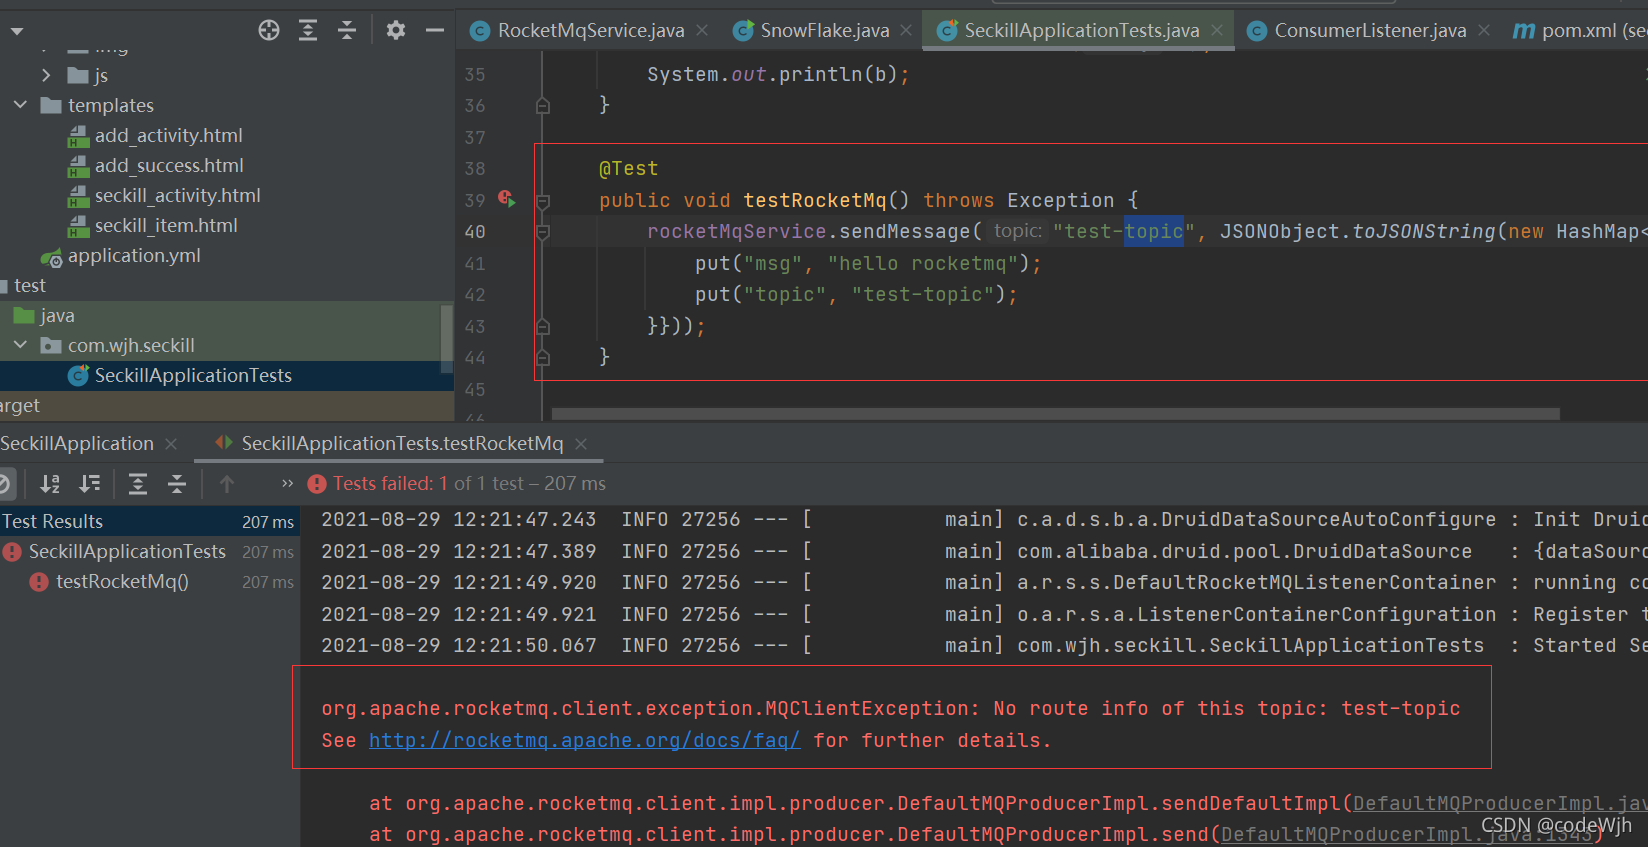Show more test toolbar actions chevron
The height and width of the screenshot is (847, 1648).
click(x=288, y=484)
